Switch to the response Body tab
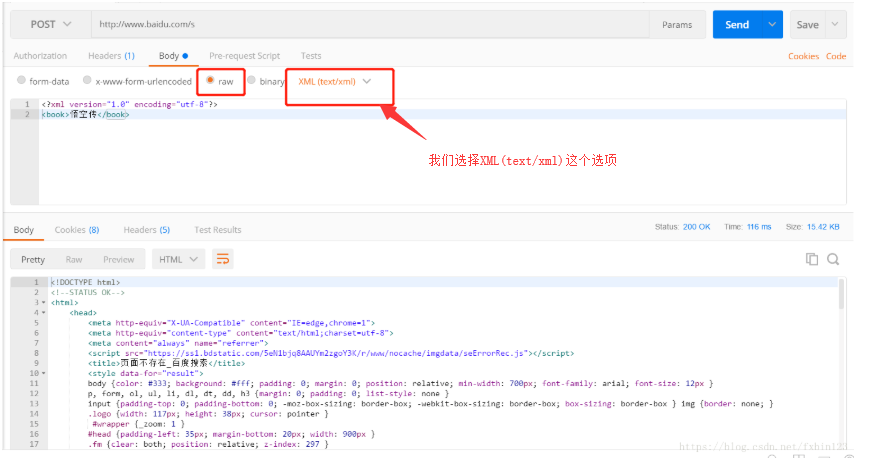 click(x=23, y=230)
